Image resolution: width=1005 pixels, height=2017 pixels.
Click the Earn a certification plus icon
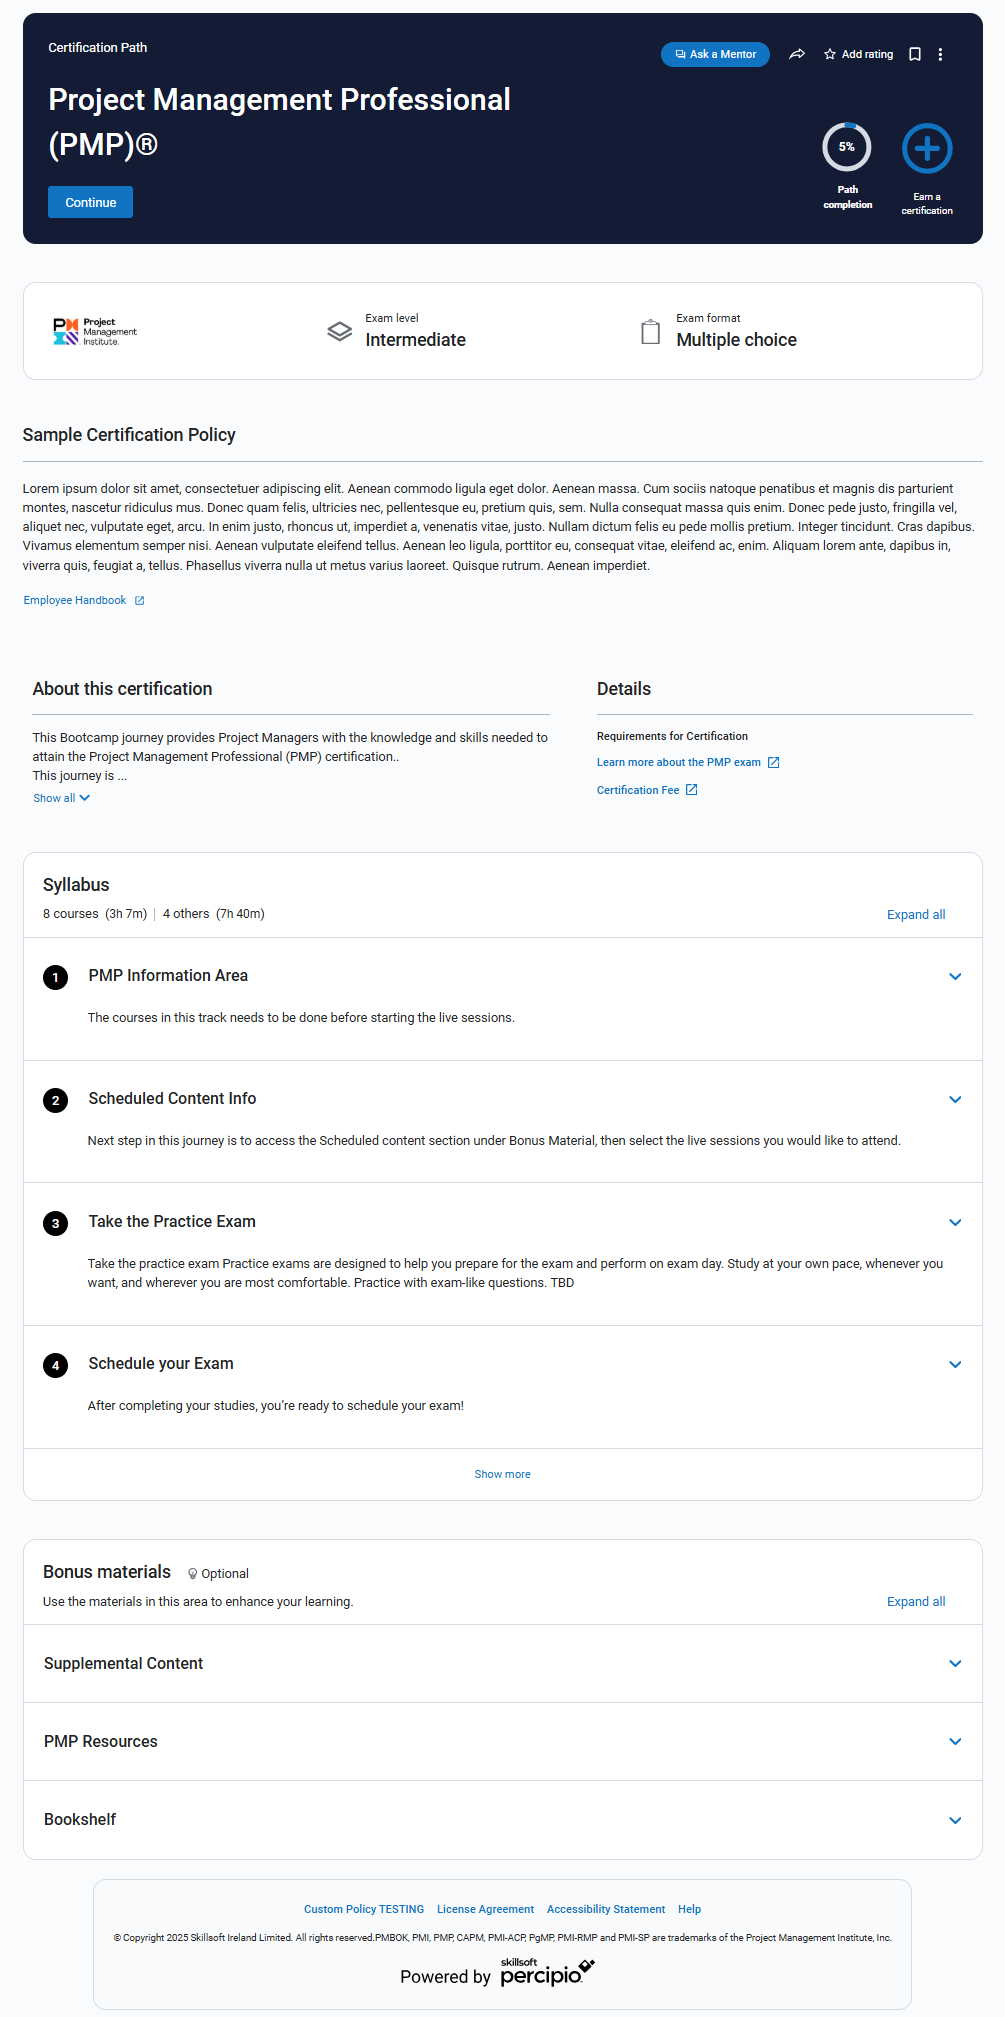(927, 149)
